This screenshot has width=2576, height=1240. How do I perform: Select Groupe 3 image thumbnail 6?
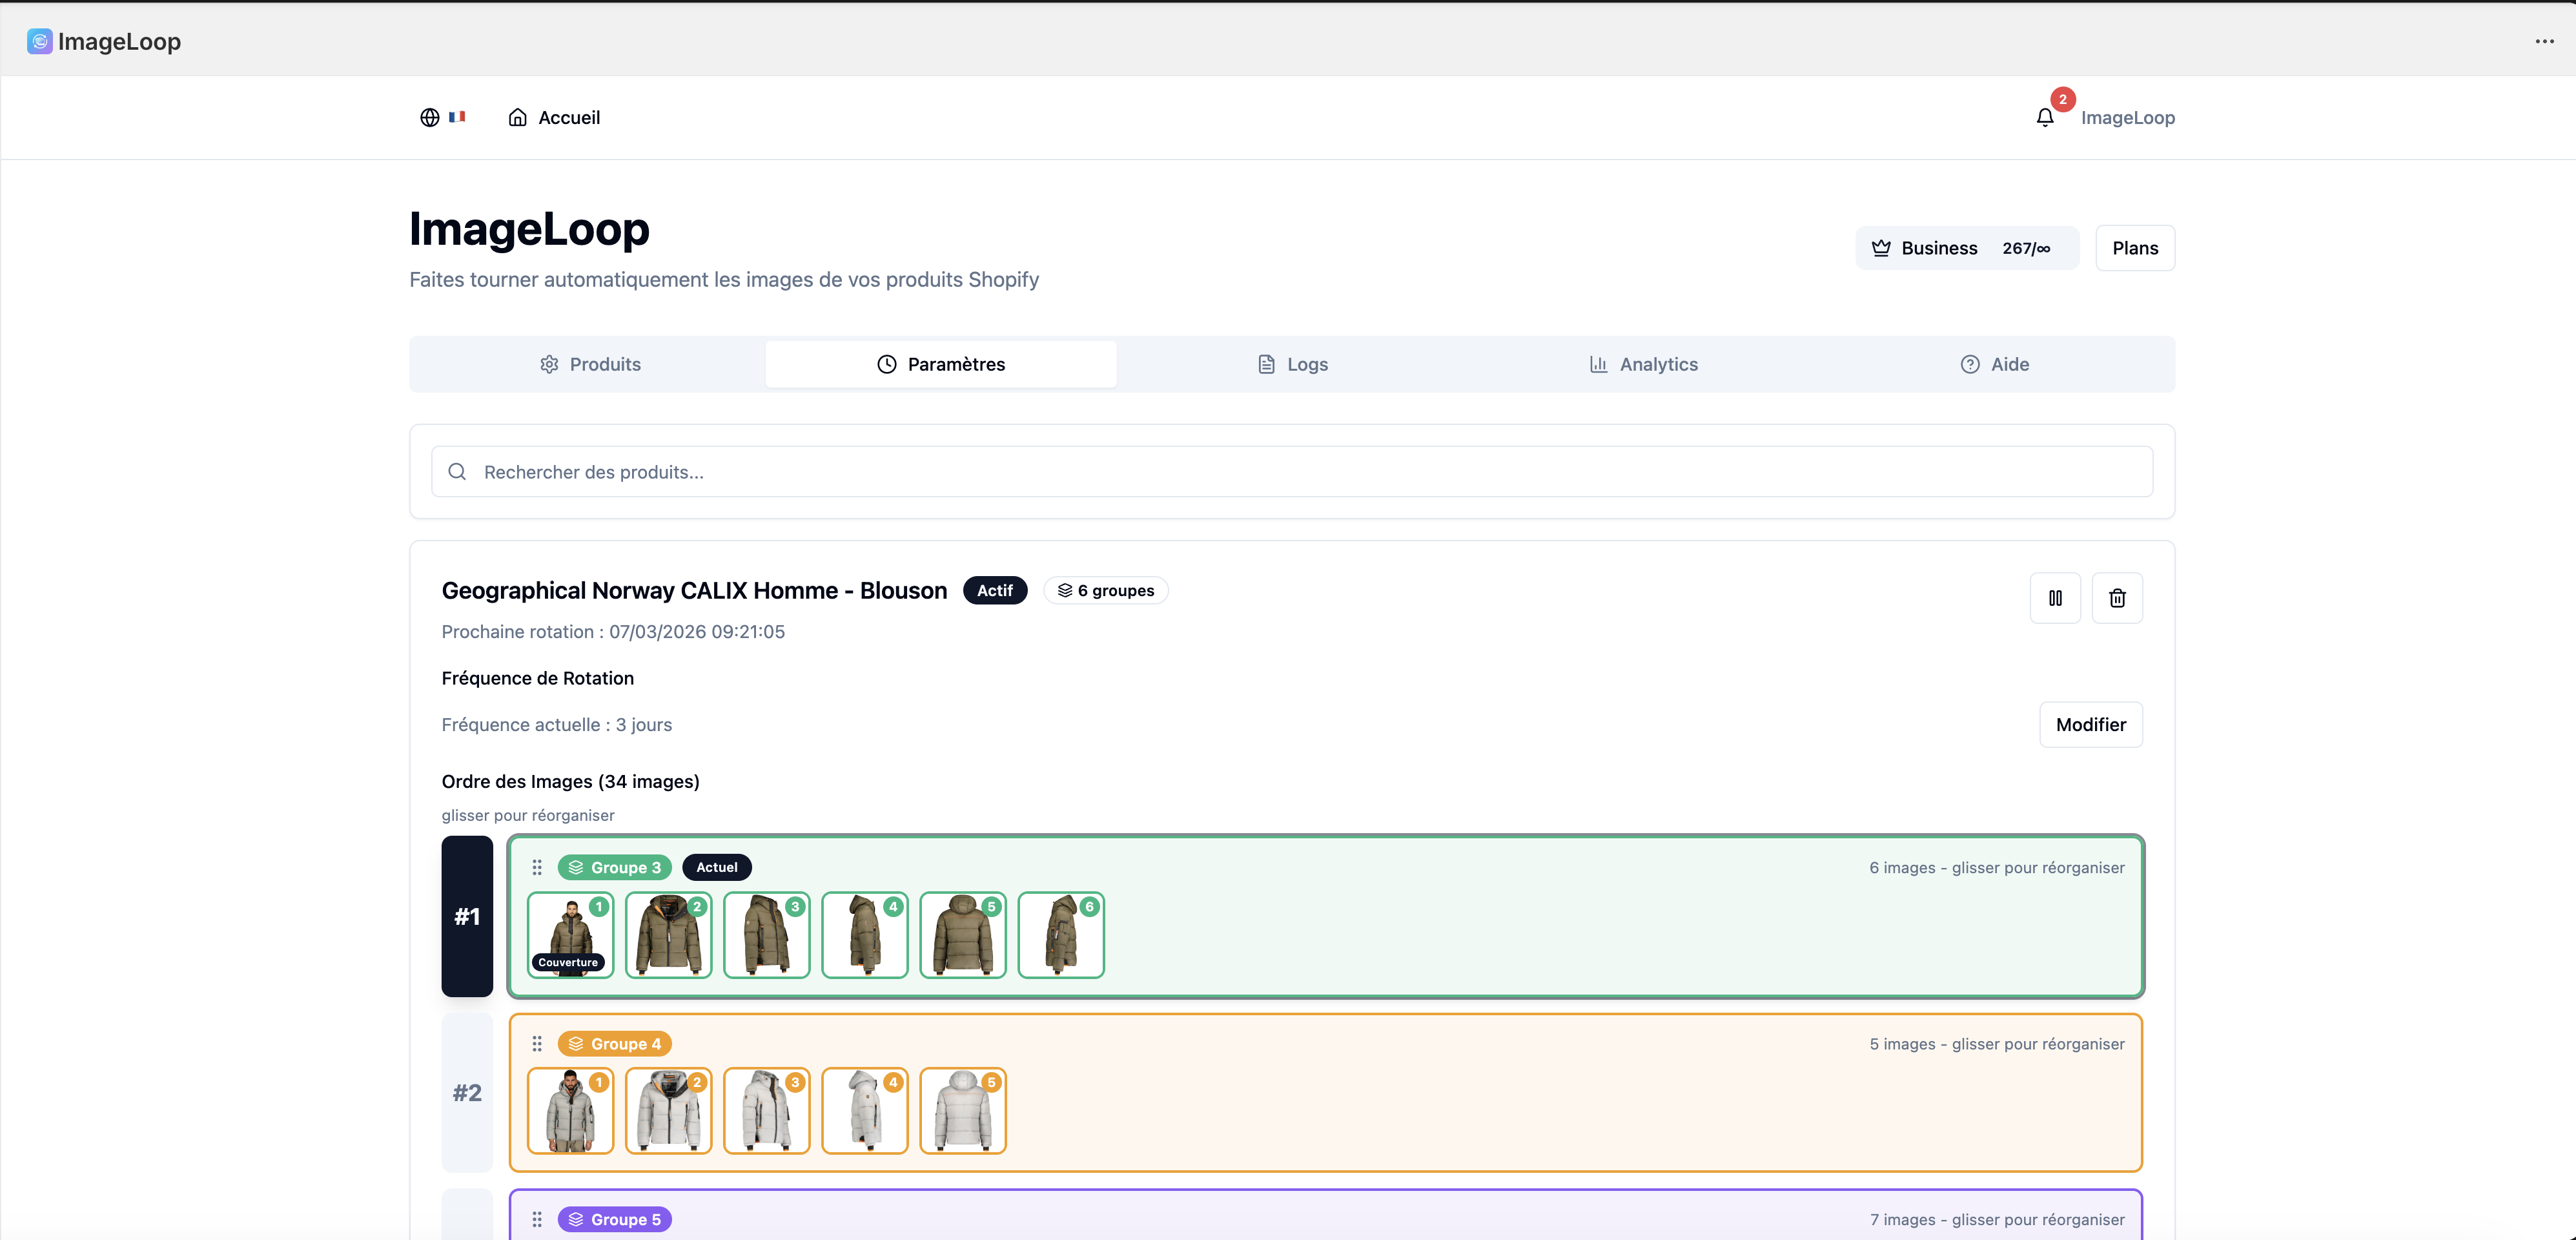[x=1060, y=935]
